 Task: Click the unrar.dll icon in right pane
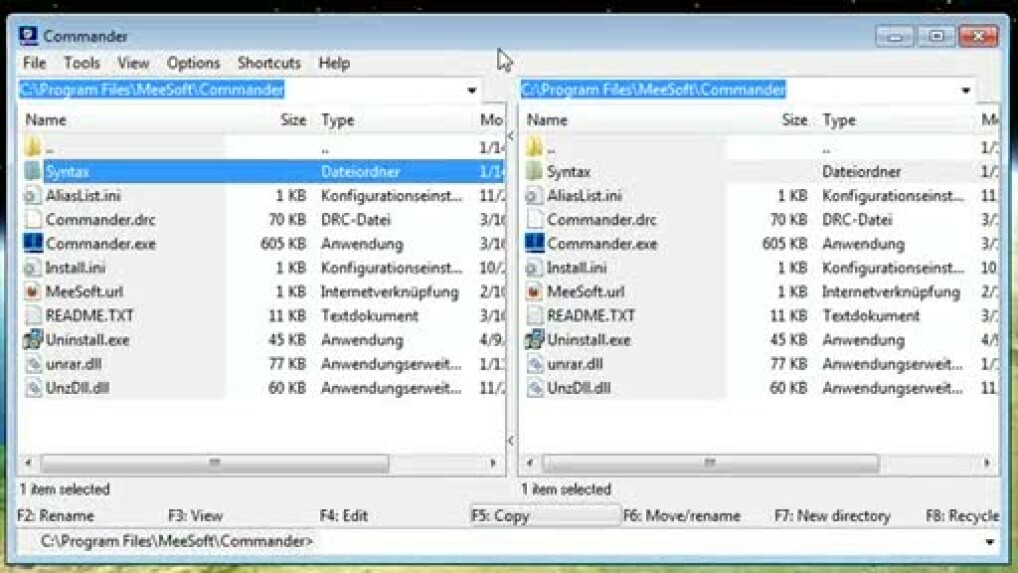click(534, 364)
